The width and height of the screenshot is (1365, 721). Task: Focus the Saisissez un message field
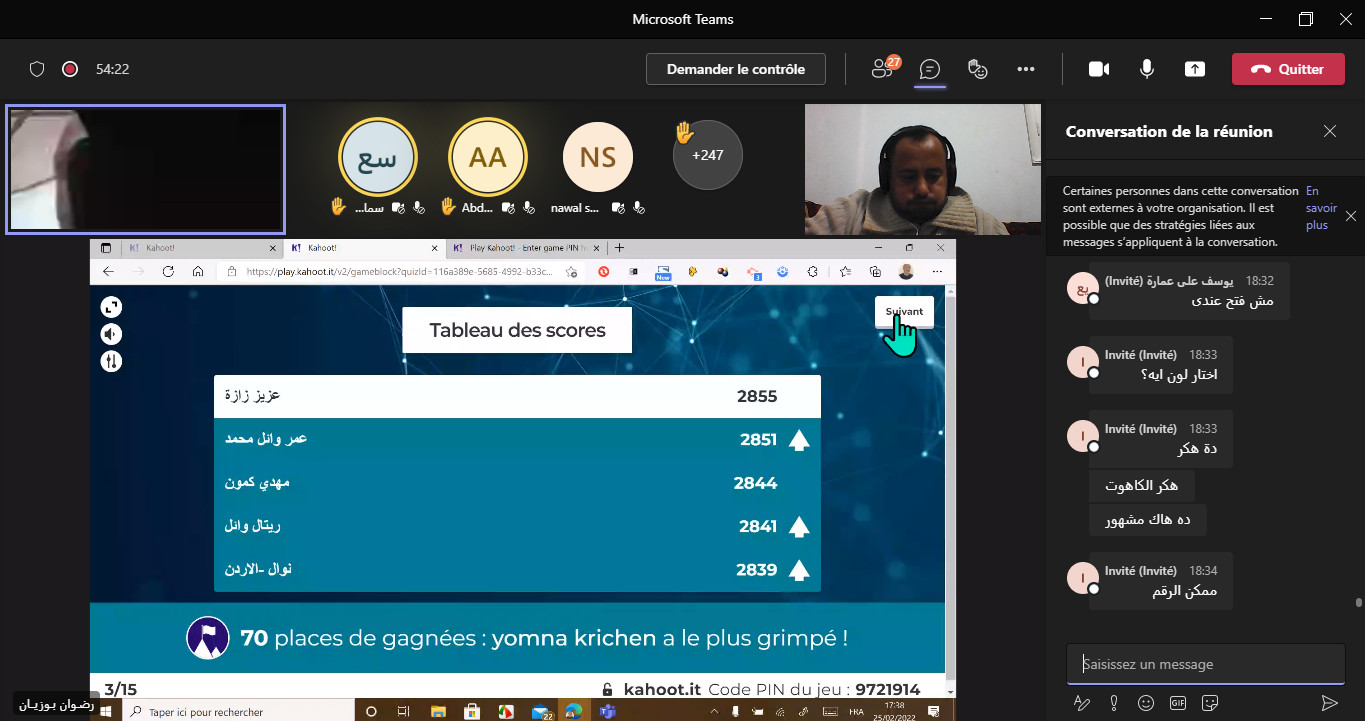(1205, 664)
